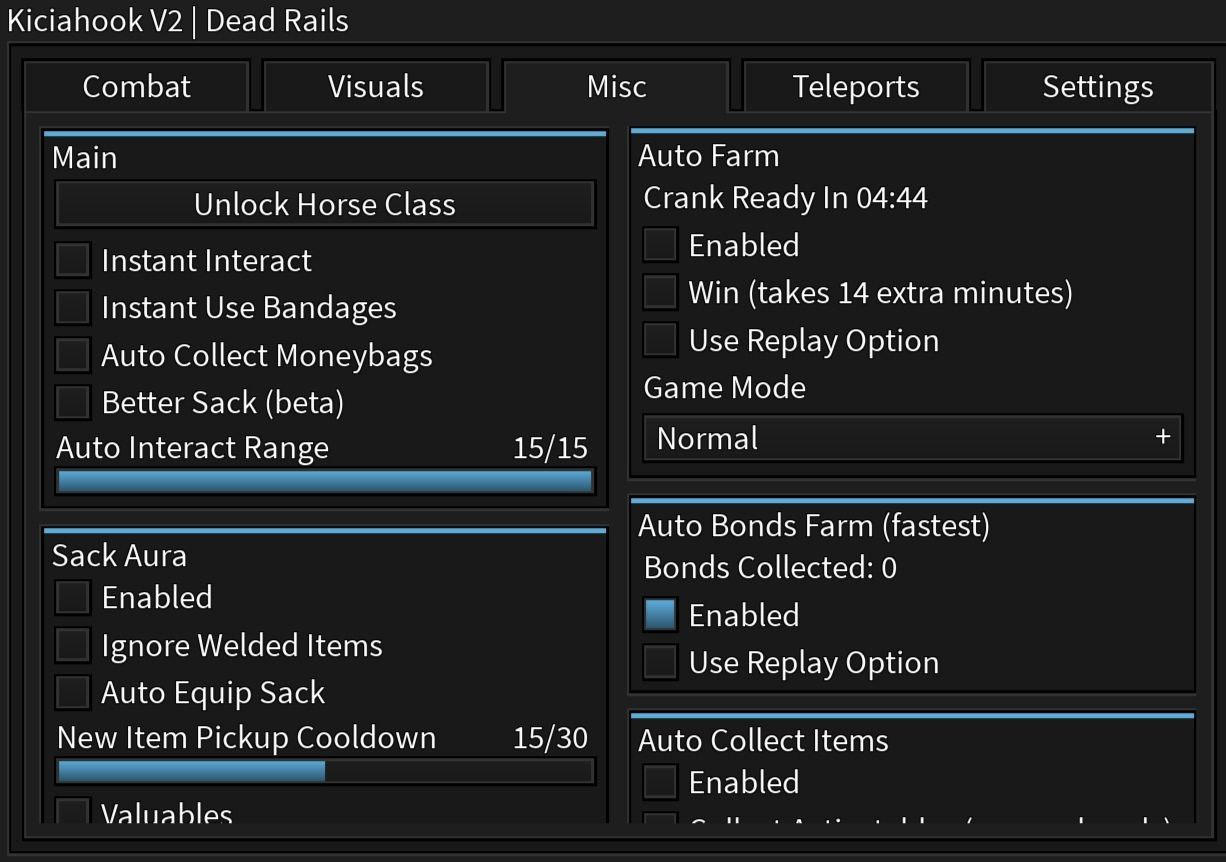Turn on Auto Collect Moneybags
This screenshot has height=862, width=1226.
73,355
